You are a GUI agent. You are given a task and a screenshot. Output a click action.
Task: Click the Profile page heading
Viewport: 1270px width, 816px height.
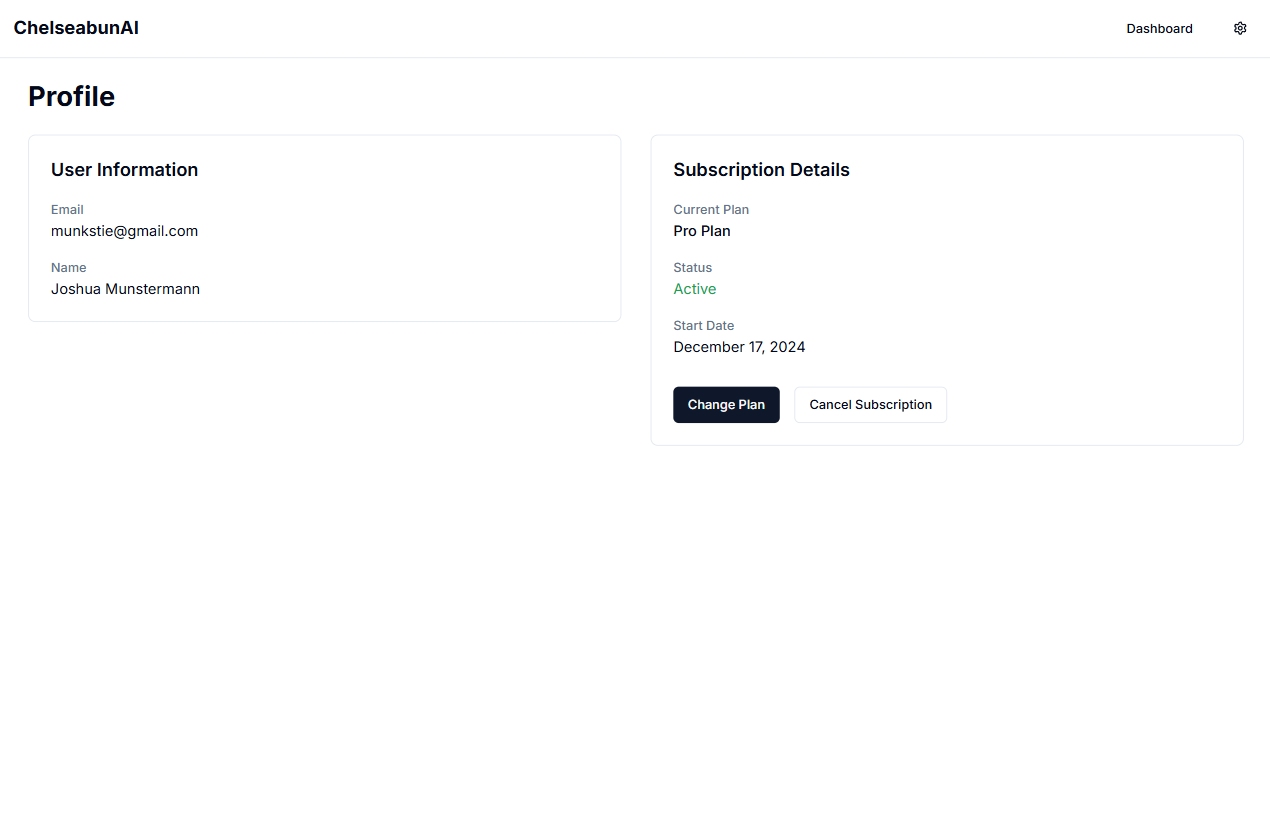tap(71, 97)
